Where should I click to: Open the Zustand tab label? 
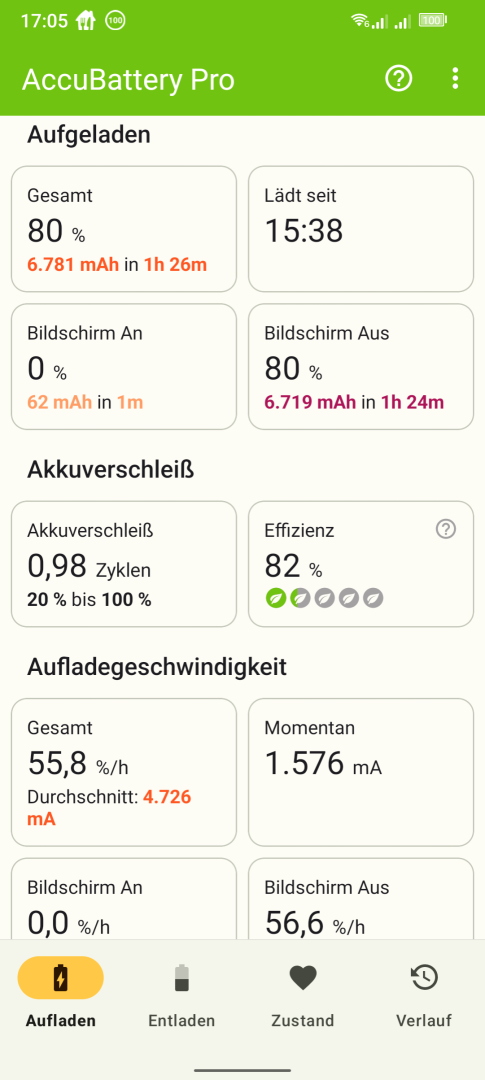(x=302, y=1021)
